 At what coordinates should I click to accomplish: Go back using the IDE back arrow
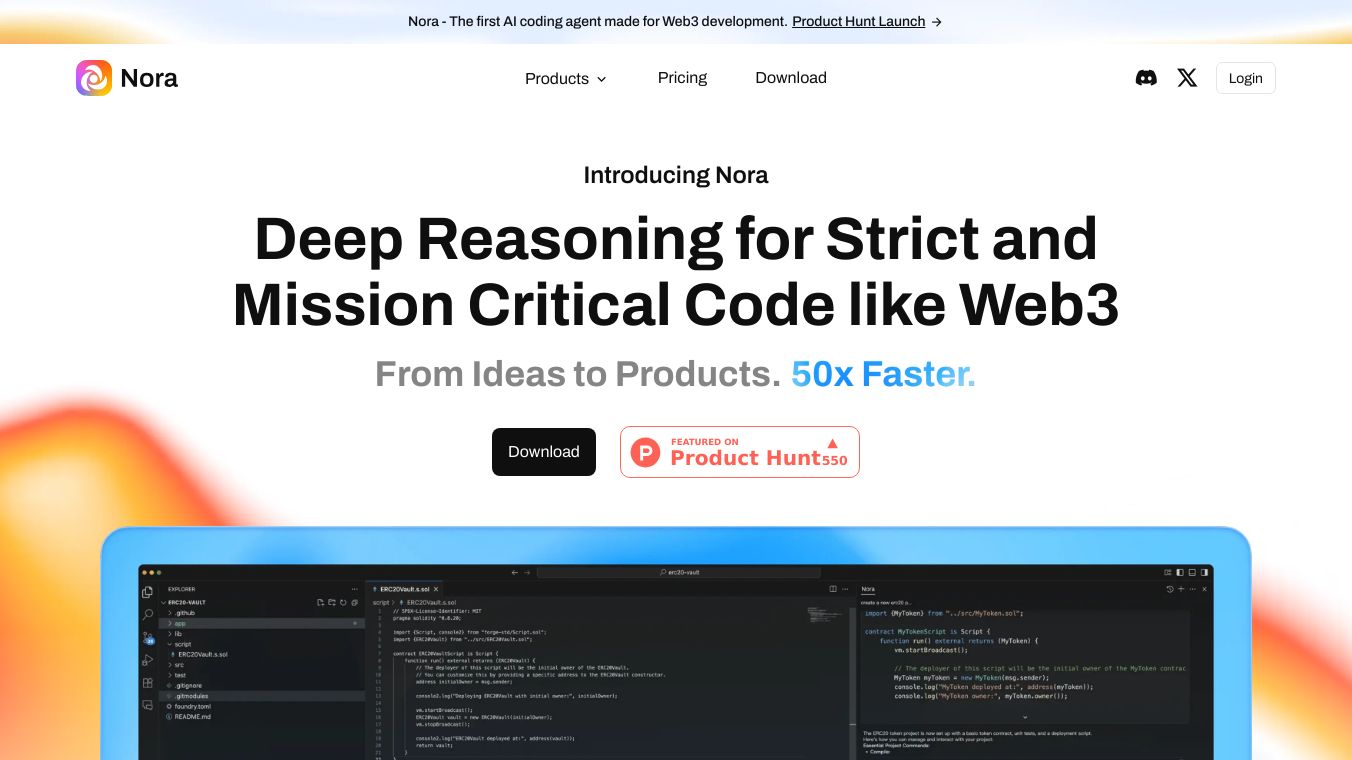[515, 573]
